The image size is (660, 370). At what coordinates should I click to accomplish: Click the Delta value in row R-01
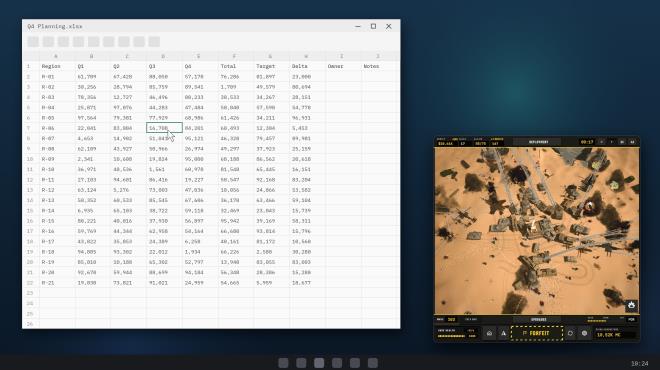[307, 77]
